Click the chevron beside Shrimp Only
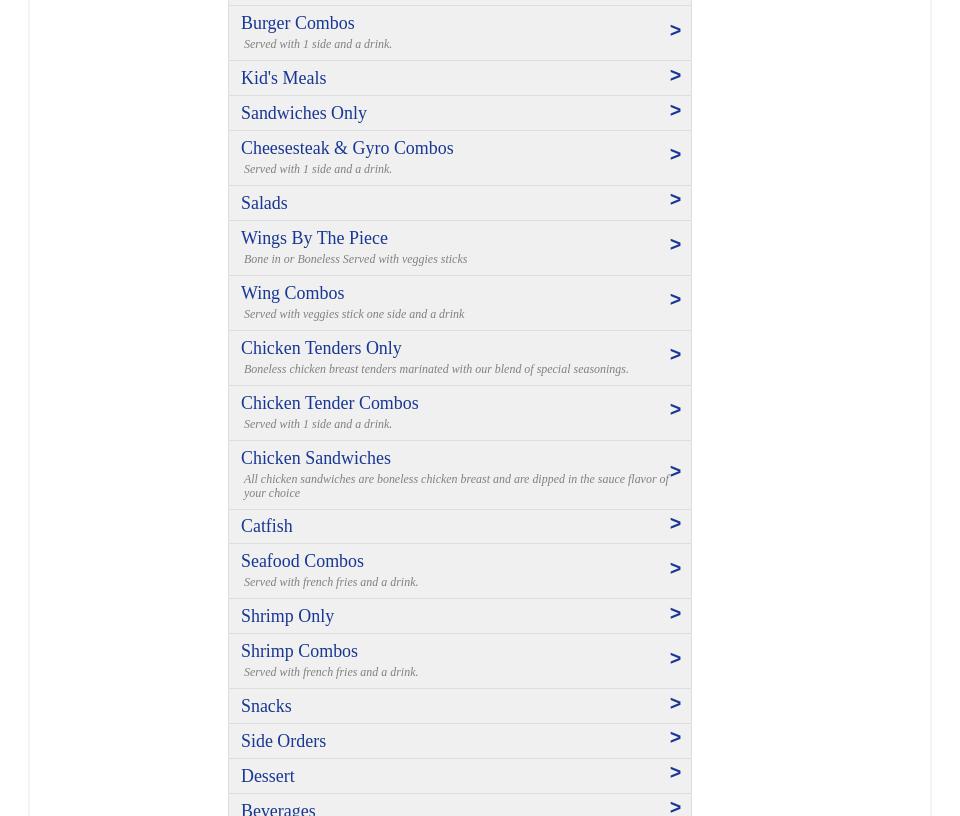 [675, 614]
